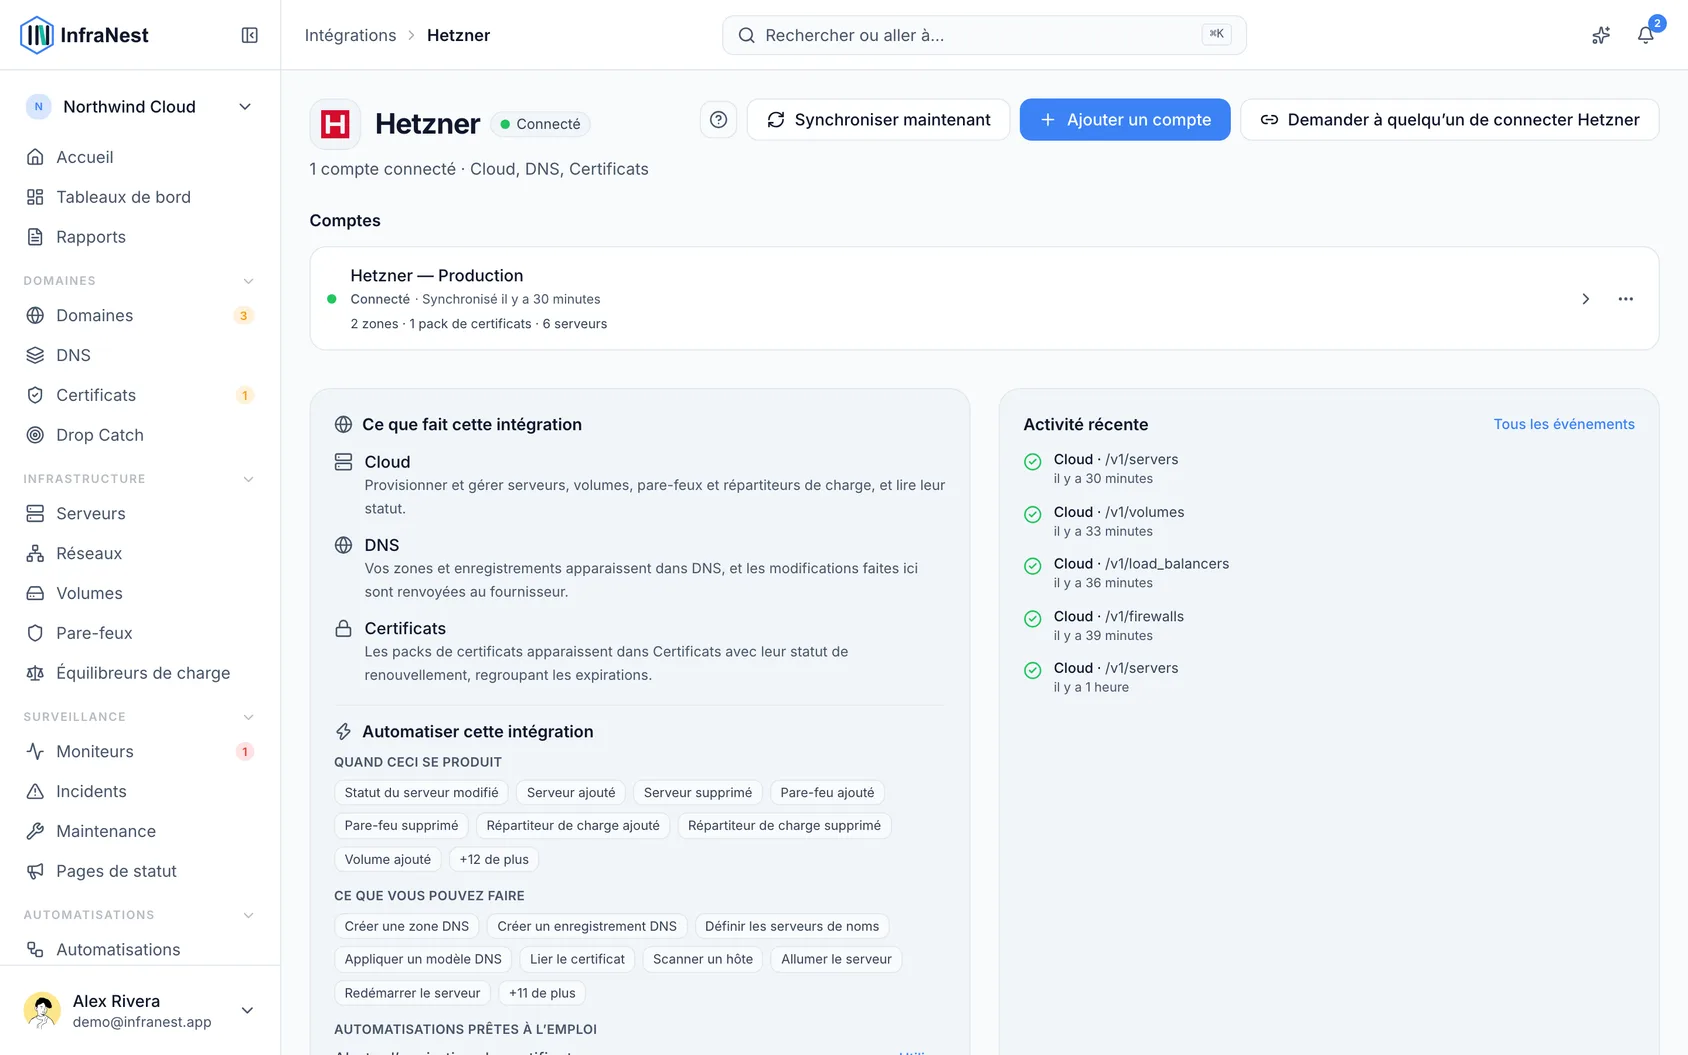The image size is (1688, 1055).
Task: Click the Ajouter un compte button
Action: [1125, 120]
